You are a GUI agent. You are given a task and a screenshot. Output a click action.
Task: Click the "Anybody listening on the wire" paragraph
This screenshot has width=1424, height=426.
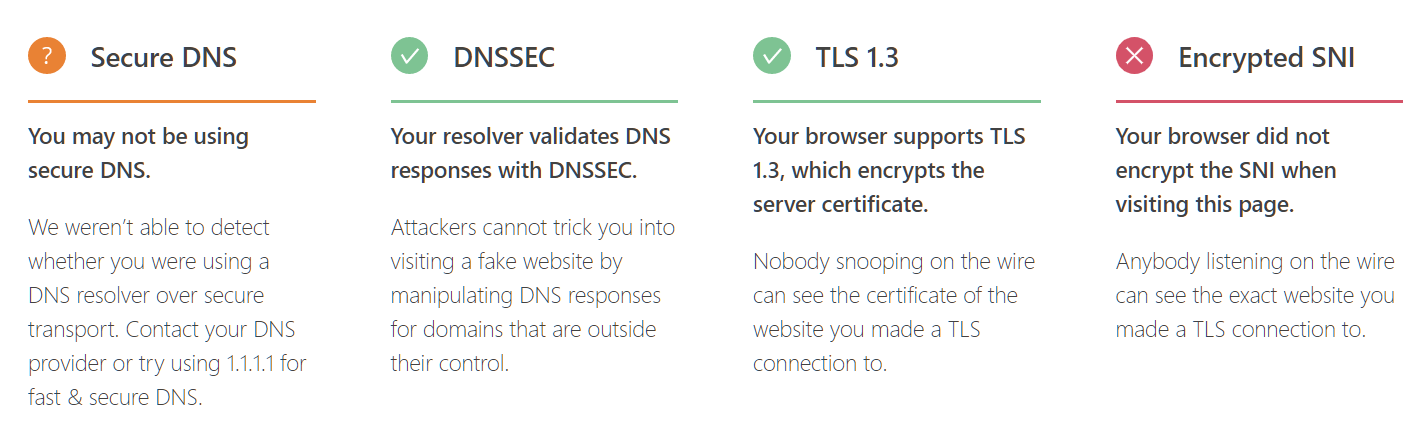(x=1254, y=295)
